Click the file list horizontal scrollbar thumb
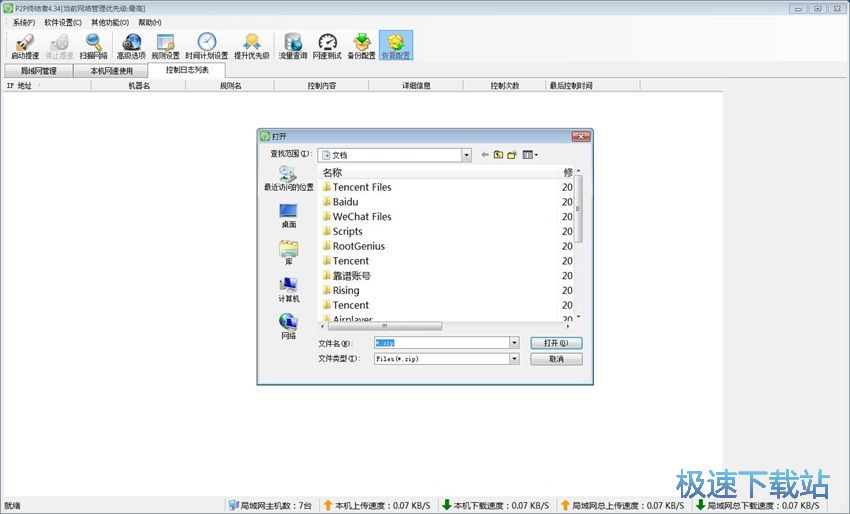This screenshot has height=514, width=850. coord(384,326)
